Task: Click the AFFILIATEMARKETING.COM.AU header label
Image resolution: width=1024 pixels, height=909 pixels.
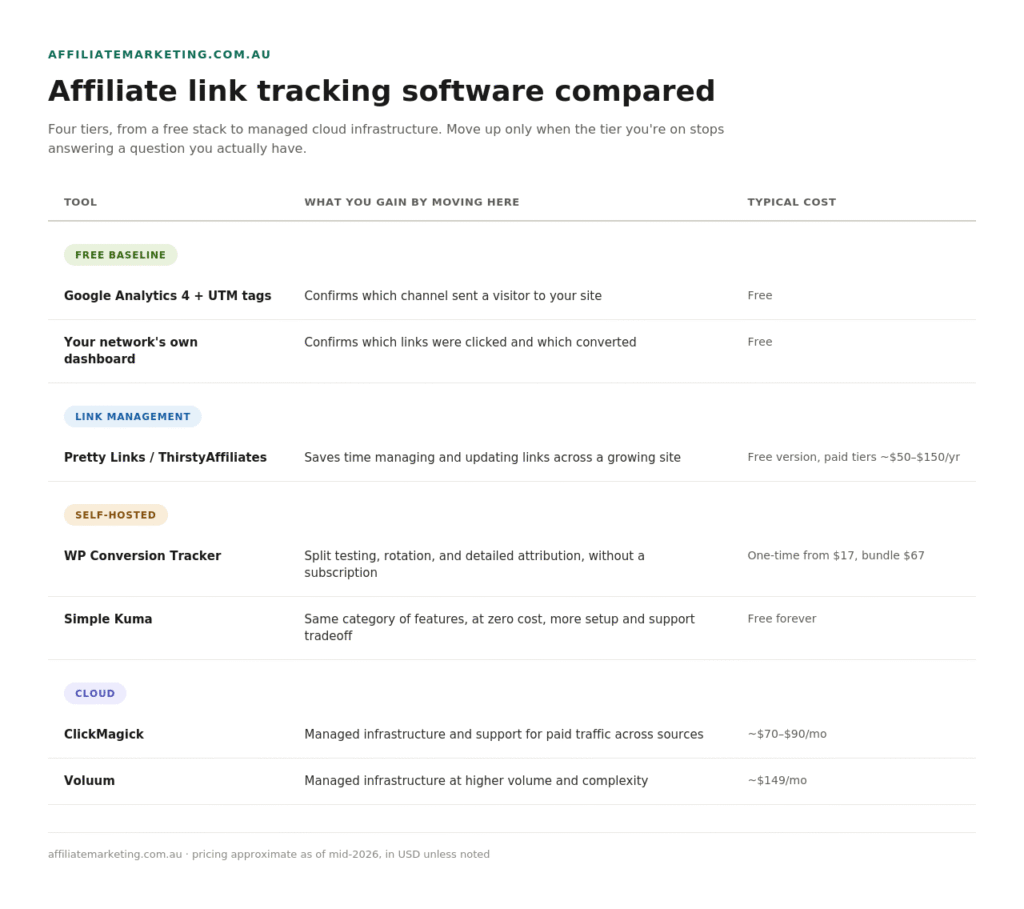Action: click(x=159, y=54)
